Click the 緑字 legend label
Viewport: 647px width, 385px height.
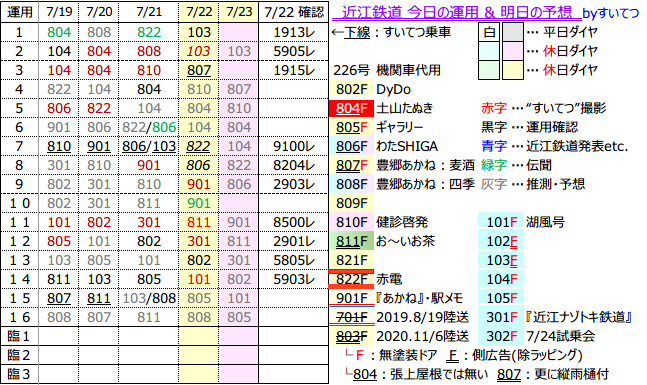pos(494,165)
